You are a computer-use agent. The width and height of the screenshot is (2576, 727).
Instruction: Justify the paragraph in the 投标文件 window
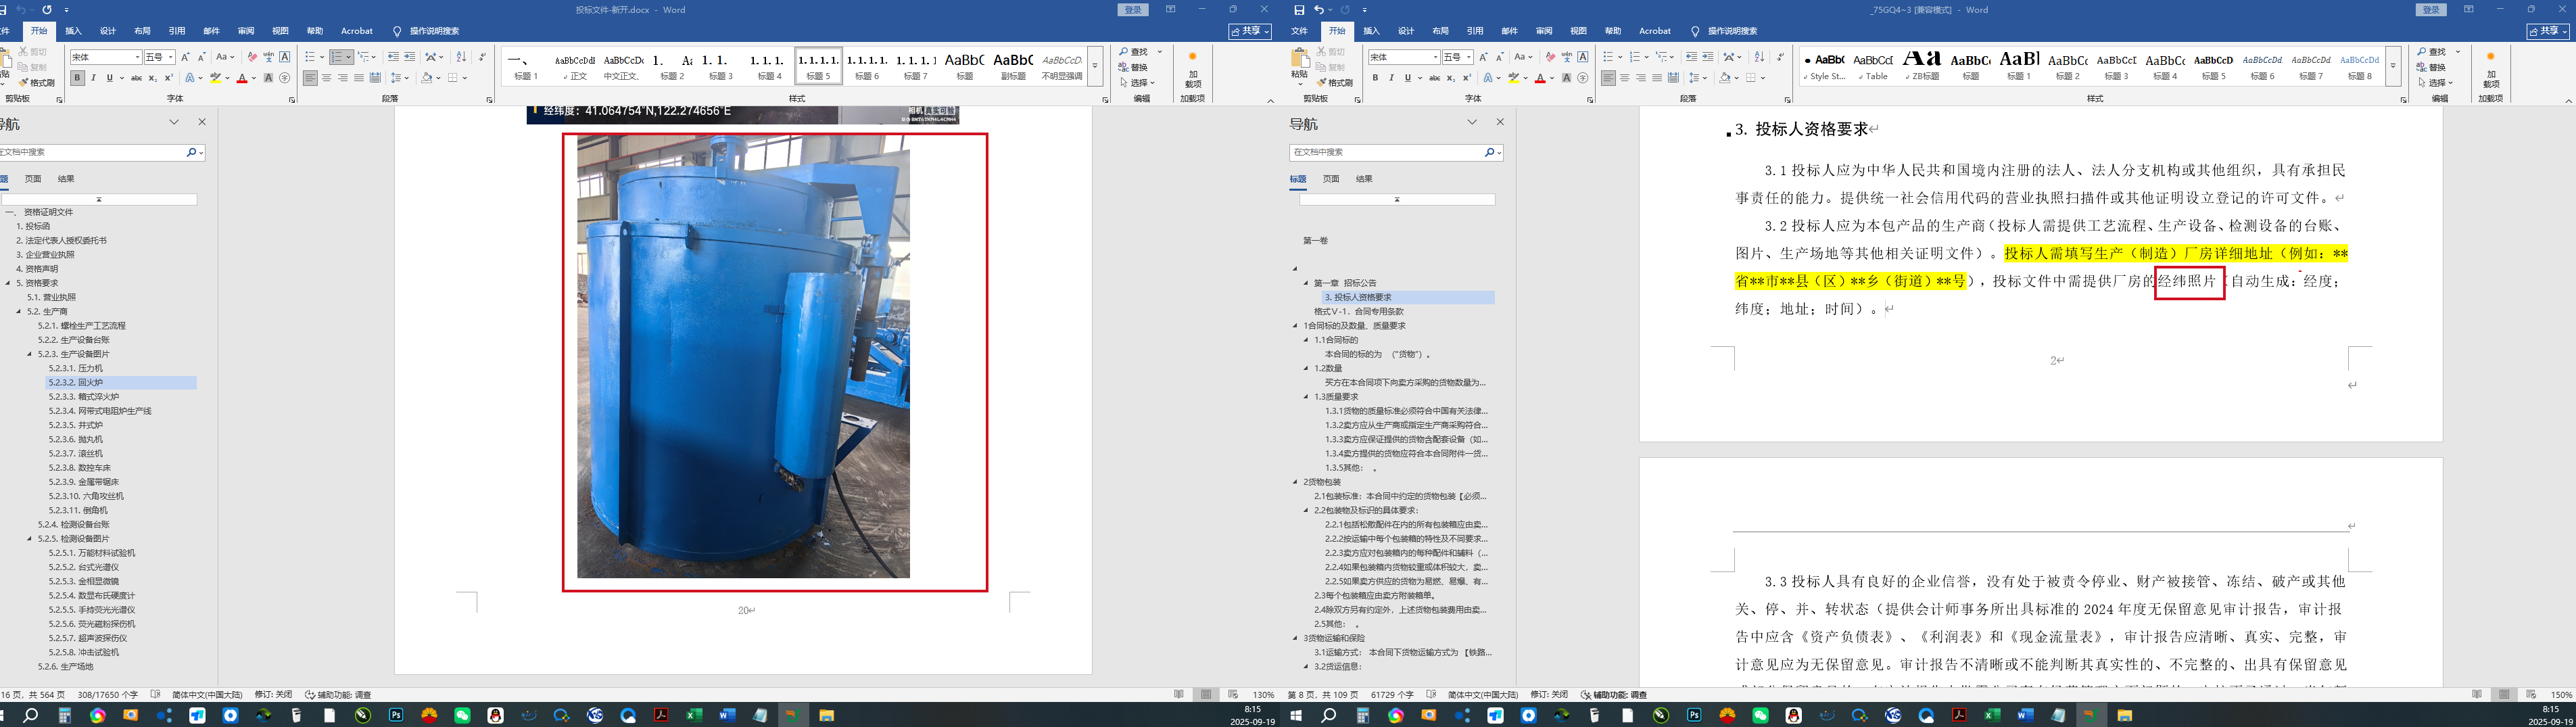[359, 78]
